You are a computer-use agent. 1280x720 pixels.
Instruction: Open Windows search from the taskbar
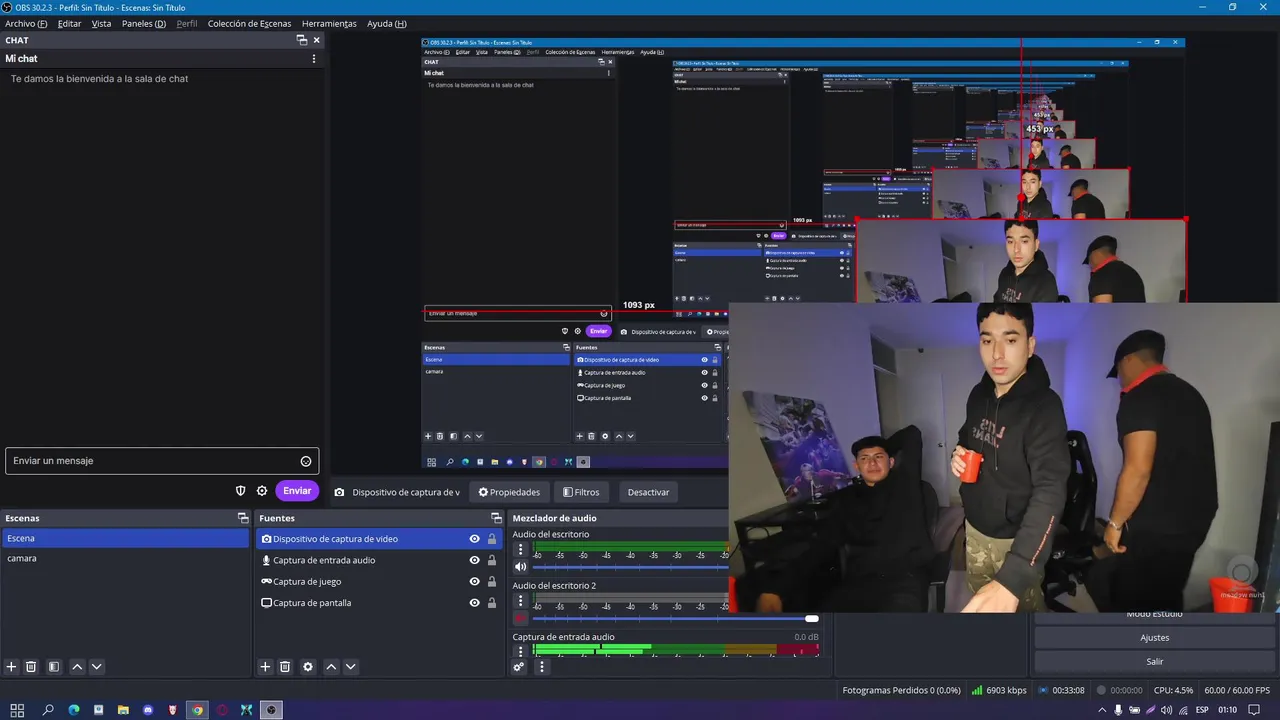point(48,710)
